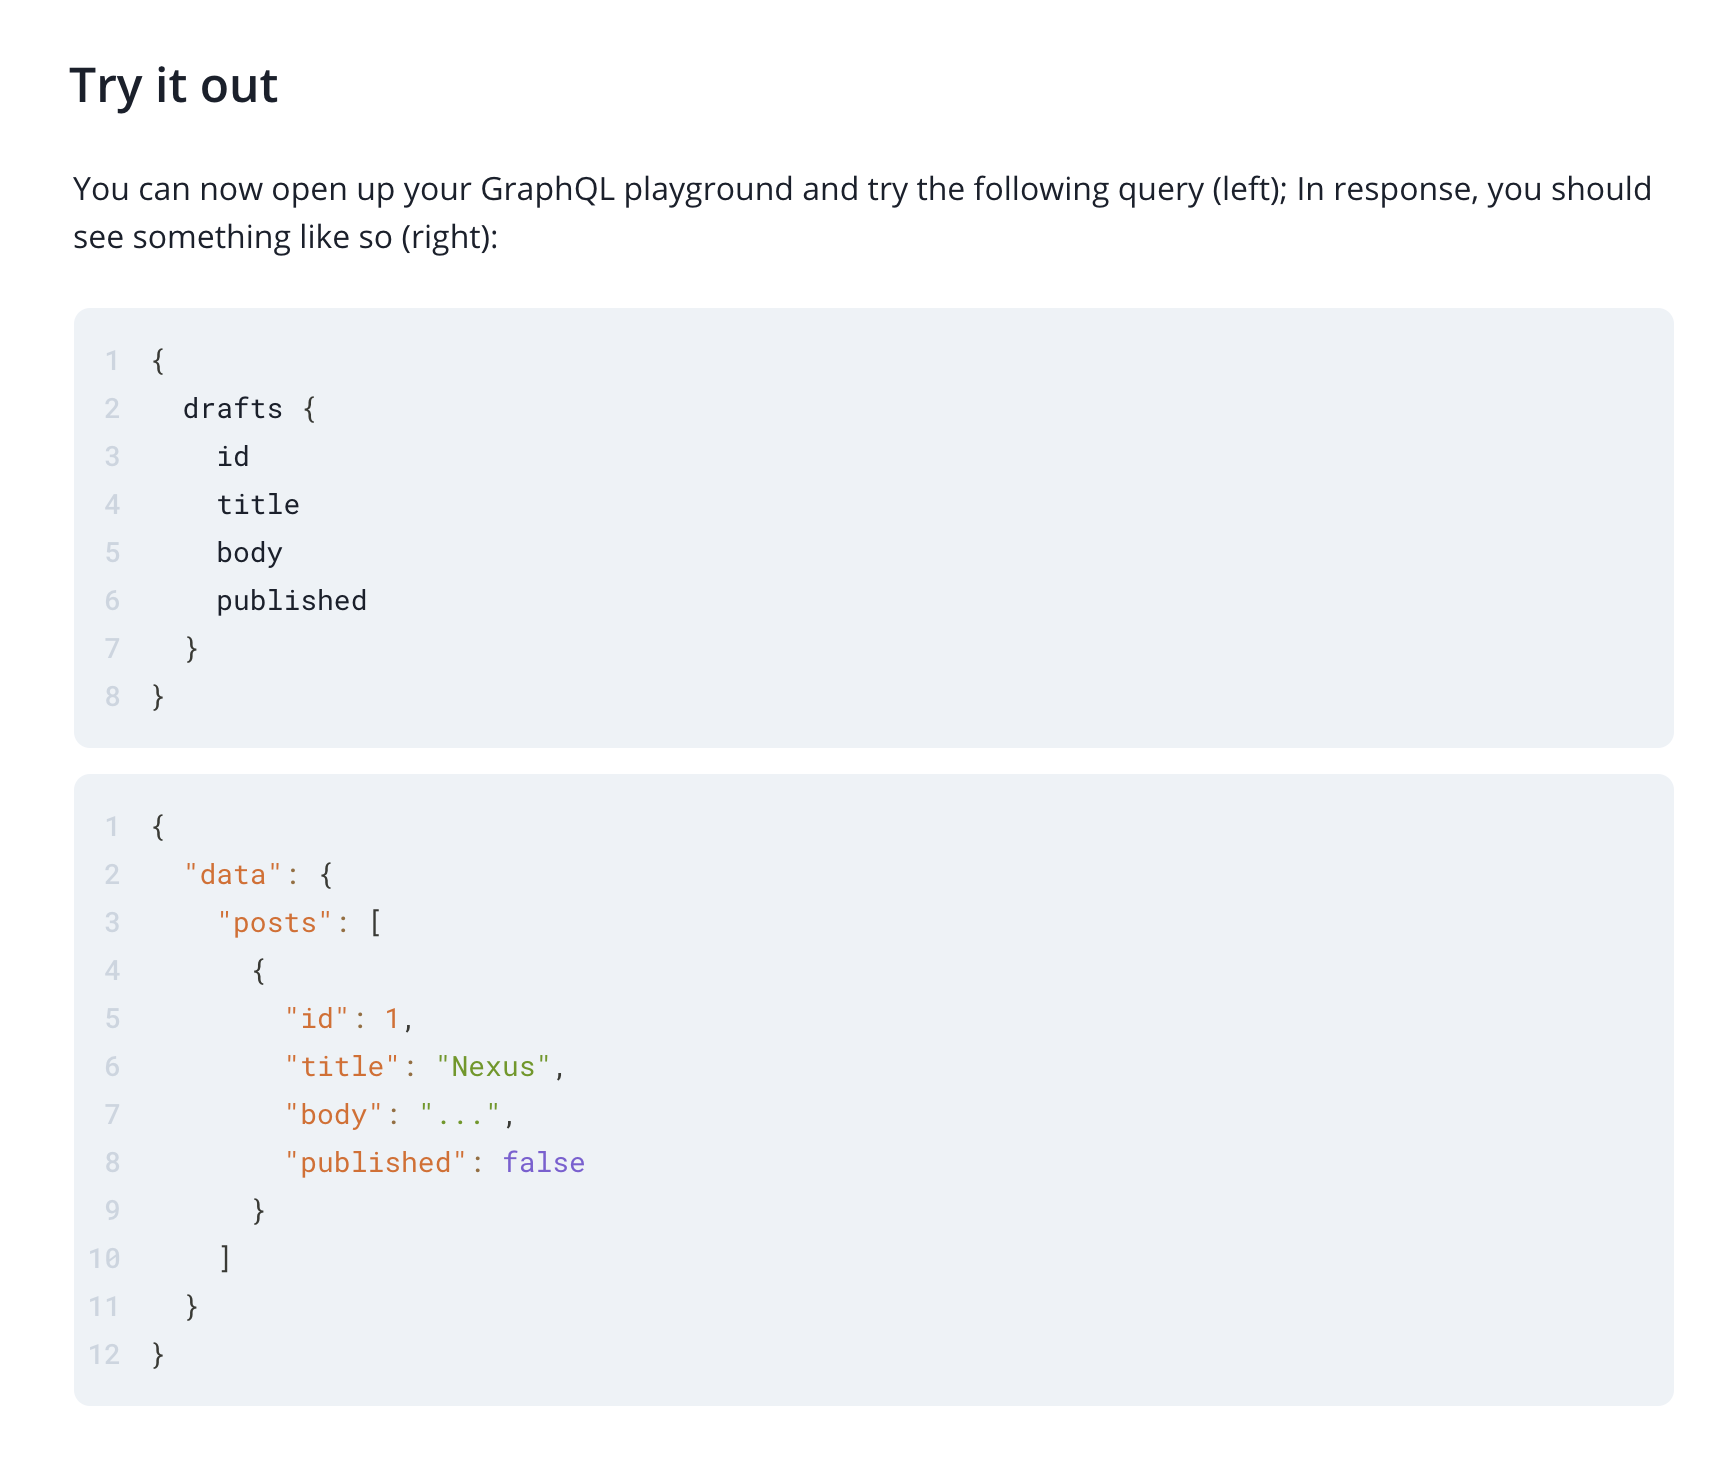
Task: Click the opening bracket after "posts"
Action: [375, 921]
